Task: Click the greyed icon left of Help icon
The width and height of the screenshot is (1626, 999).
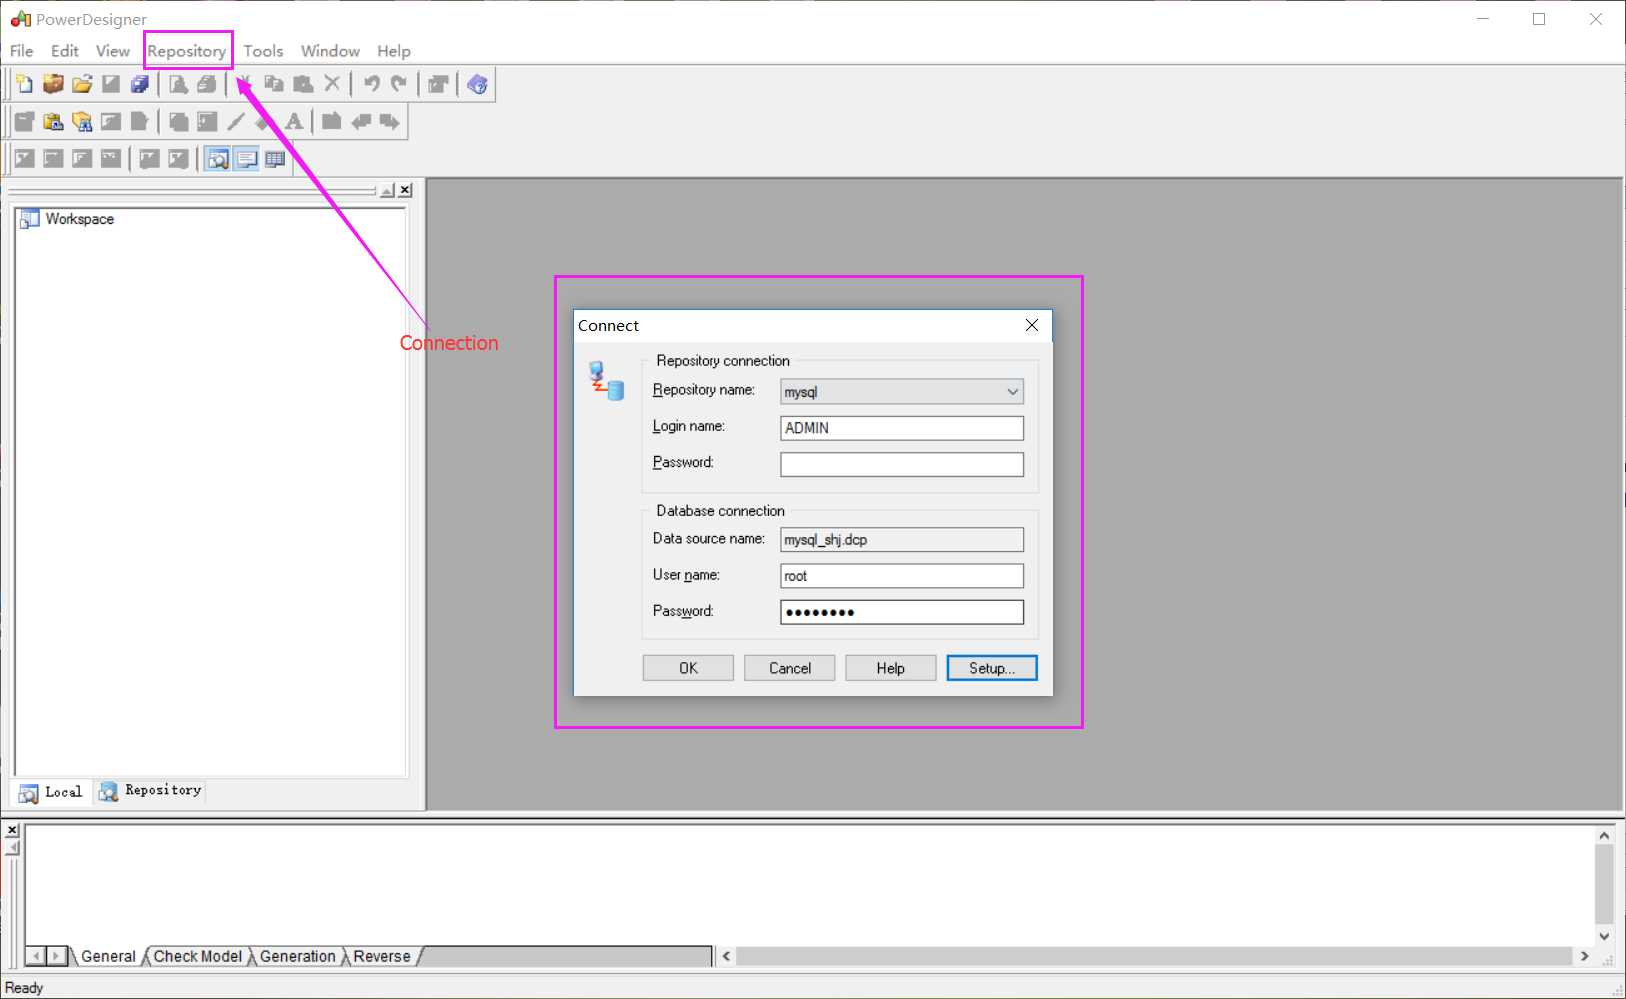Action: click(438, 84)
